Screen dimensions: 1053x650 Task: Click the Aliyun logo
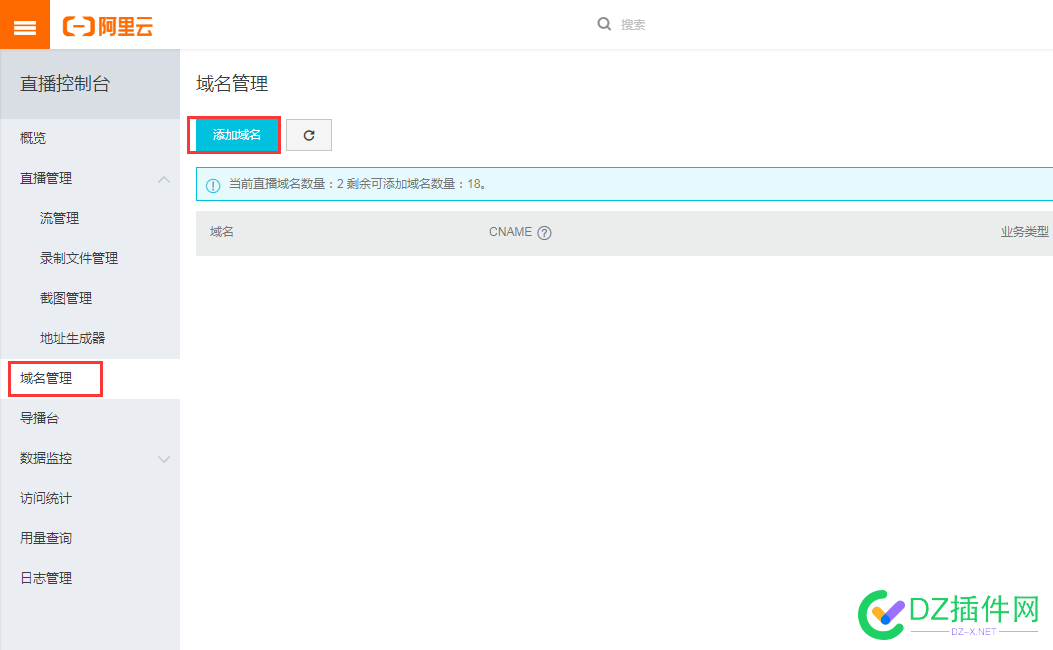(107, 26)
